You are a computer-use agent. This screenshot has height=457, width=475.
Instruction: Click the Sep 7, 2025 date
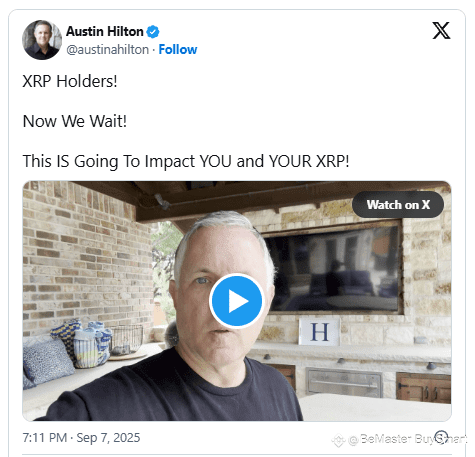[108, 437]
